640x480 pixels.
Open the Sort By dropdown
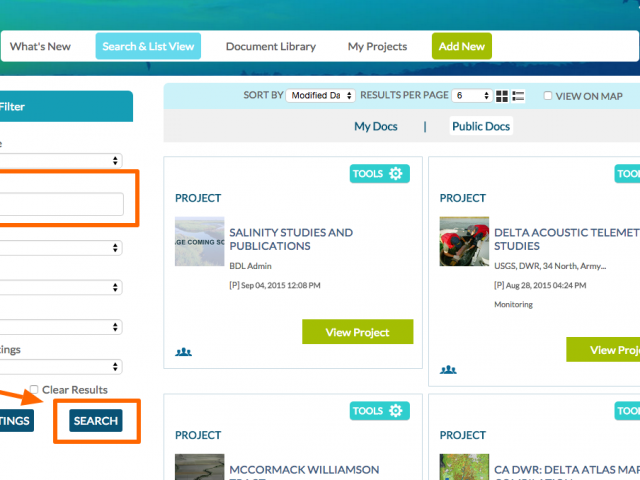pos(320,96)
